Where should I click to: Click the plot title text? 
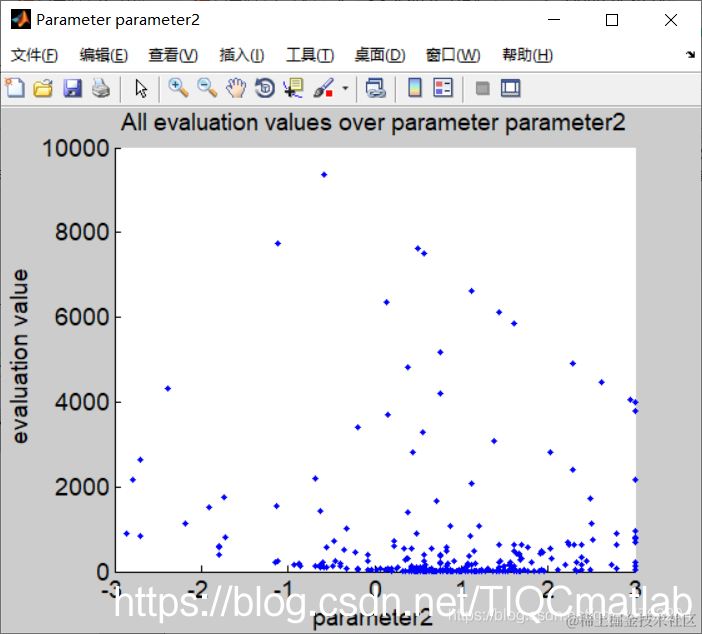coord(373,122)
